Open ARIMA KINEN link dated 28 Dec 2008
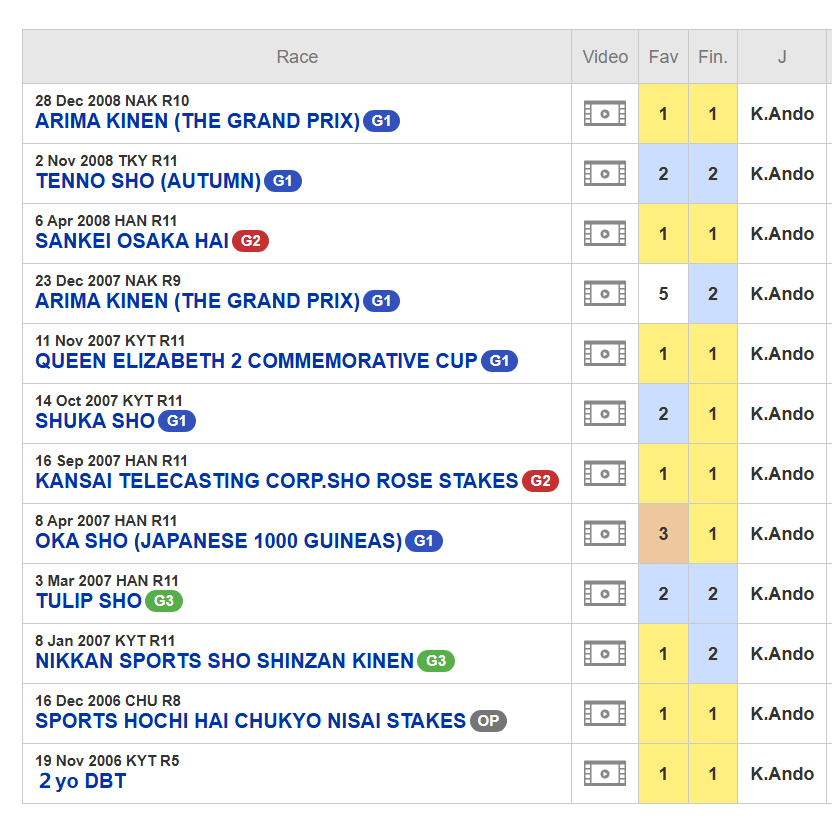The width and height of the screenshot is (832, 822). [x=197, y=121]
